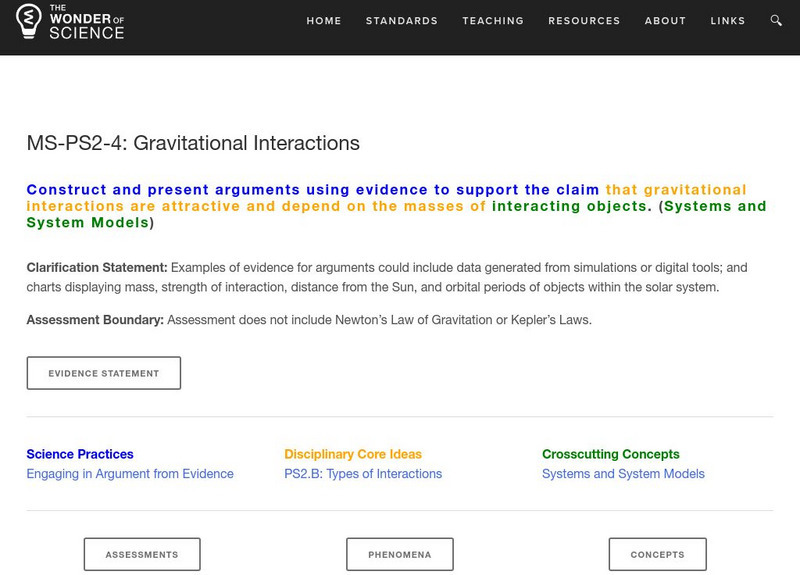Open the search magnifier icon

pyautogui.click(x=777, y=21)
